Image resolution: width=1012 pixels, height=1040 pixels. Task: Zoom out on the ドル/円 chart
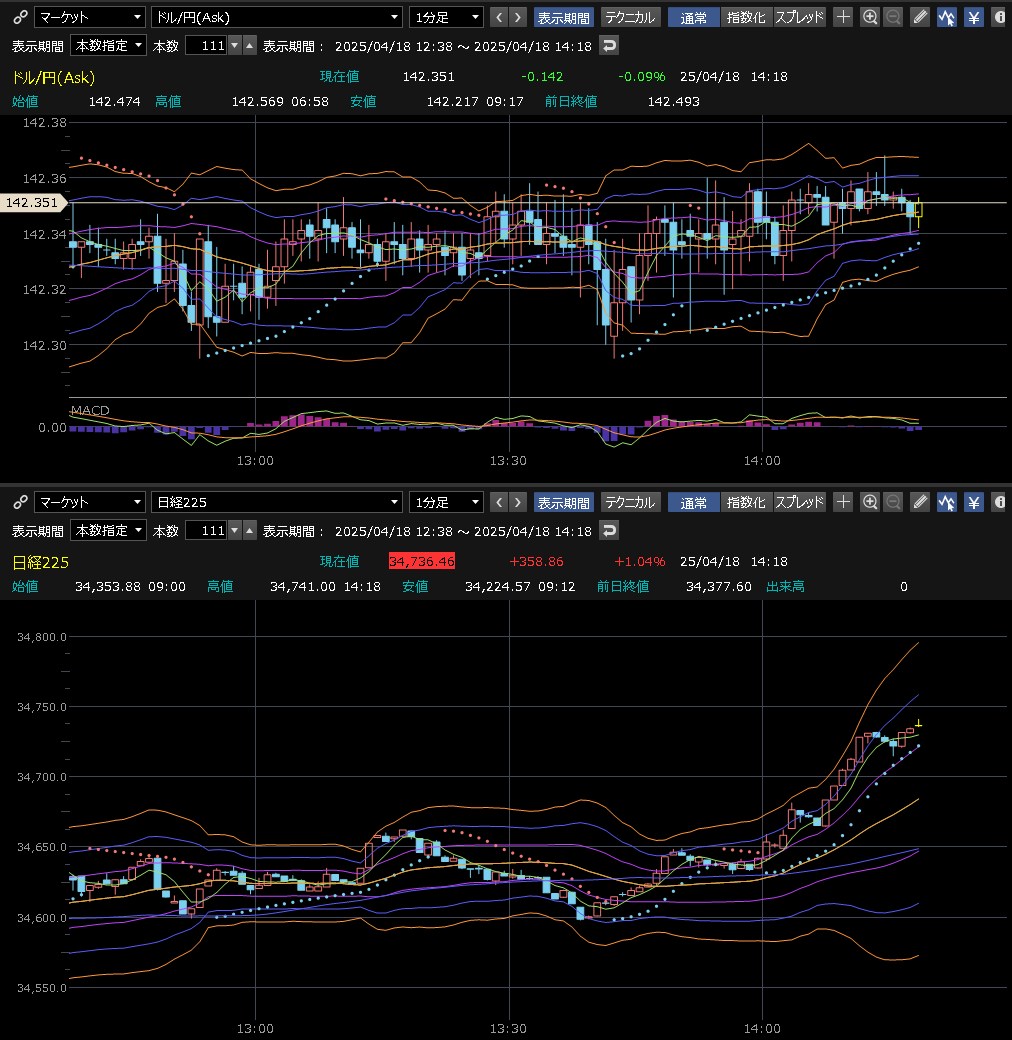(893, 17)
